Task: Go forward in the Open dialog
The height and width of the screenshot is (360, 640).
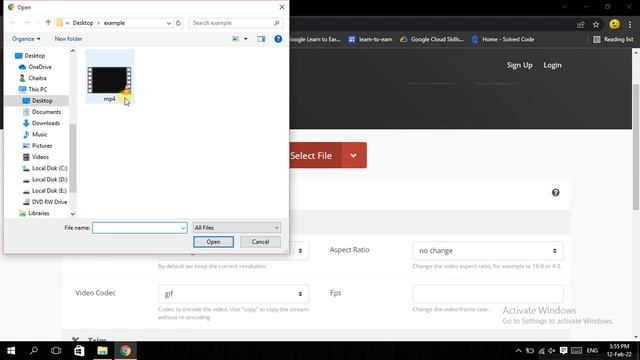Action: point(27,23)
